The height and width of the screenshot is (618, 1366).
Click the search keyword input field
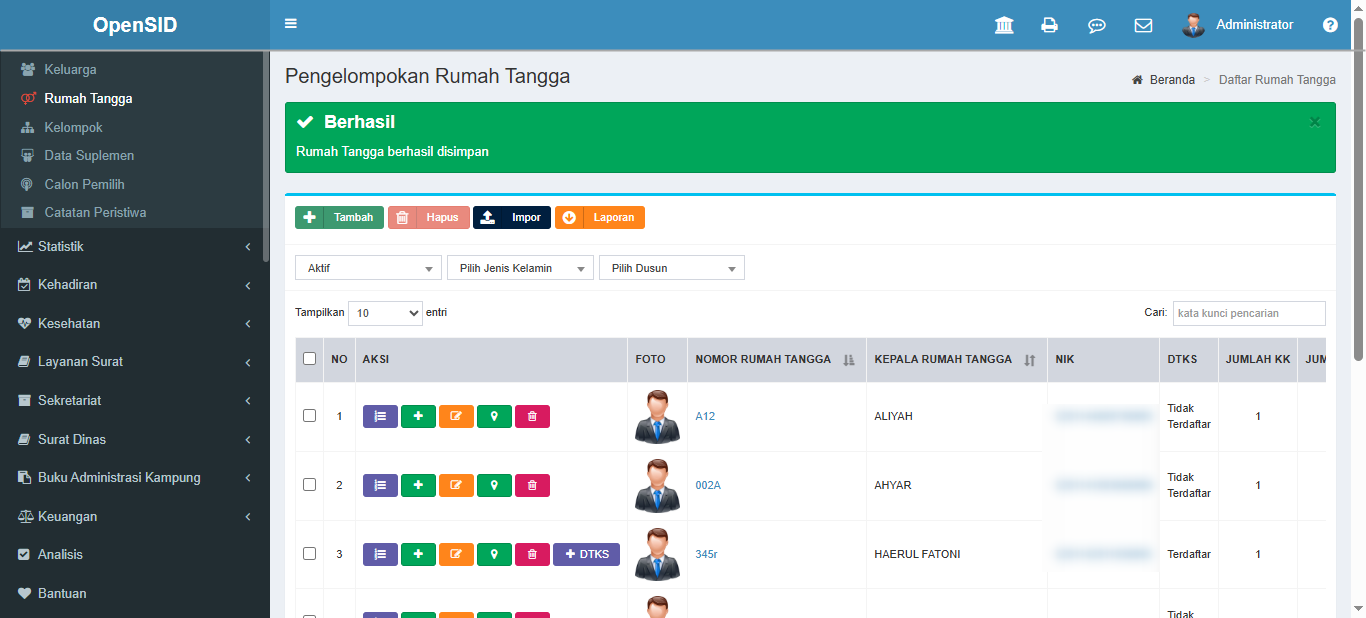tap(1248, 313)
